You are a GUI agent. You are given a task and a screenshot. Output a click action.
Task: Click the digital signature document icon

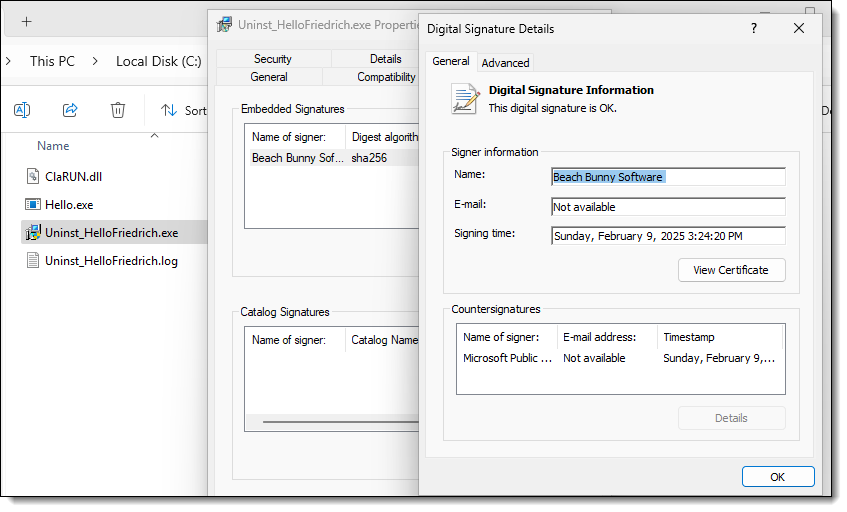coord(465,98)
